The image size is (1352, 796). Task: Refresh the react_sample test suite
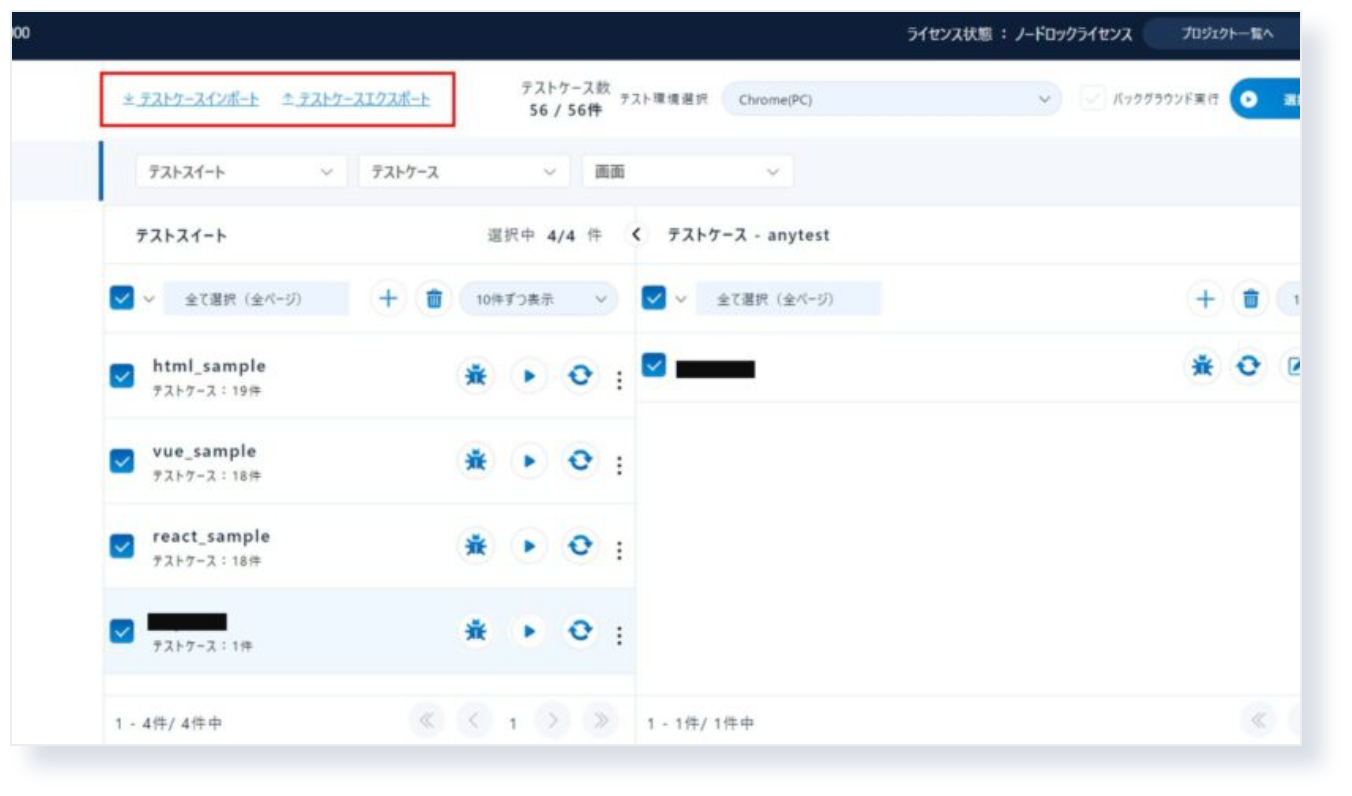[x=580, y=545]
